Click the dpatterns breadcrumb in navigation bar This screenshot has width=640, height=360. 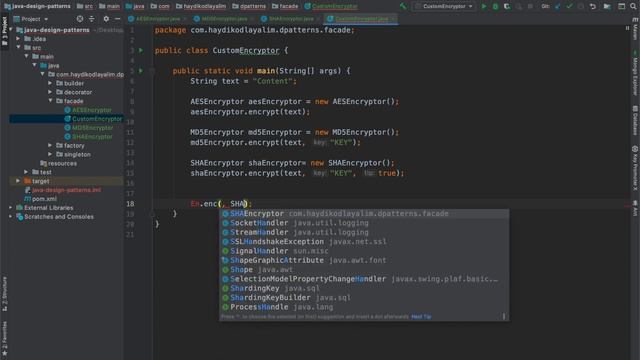click(249, 6)
